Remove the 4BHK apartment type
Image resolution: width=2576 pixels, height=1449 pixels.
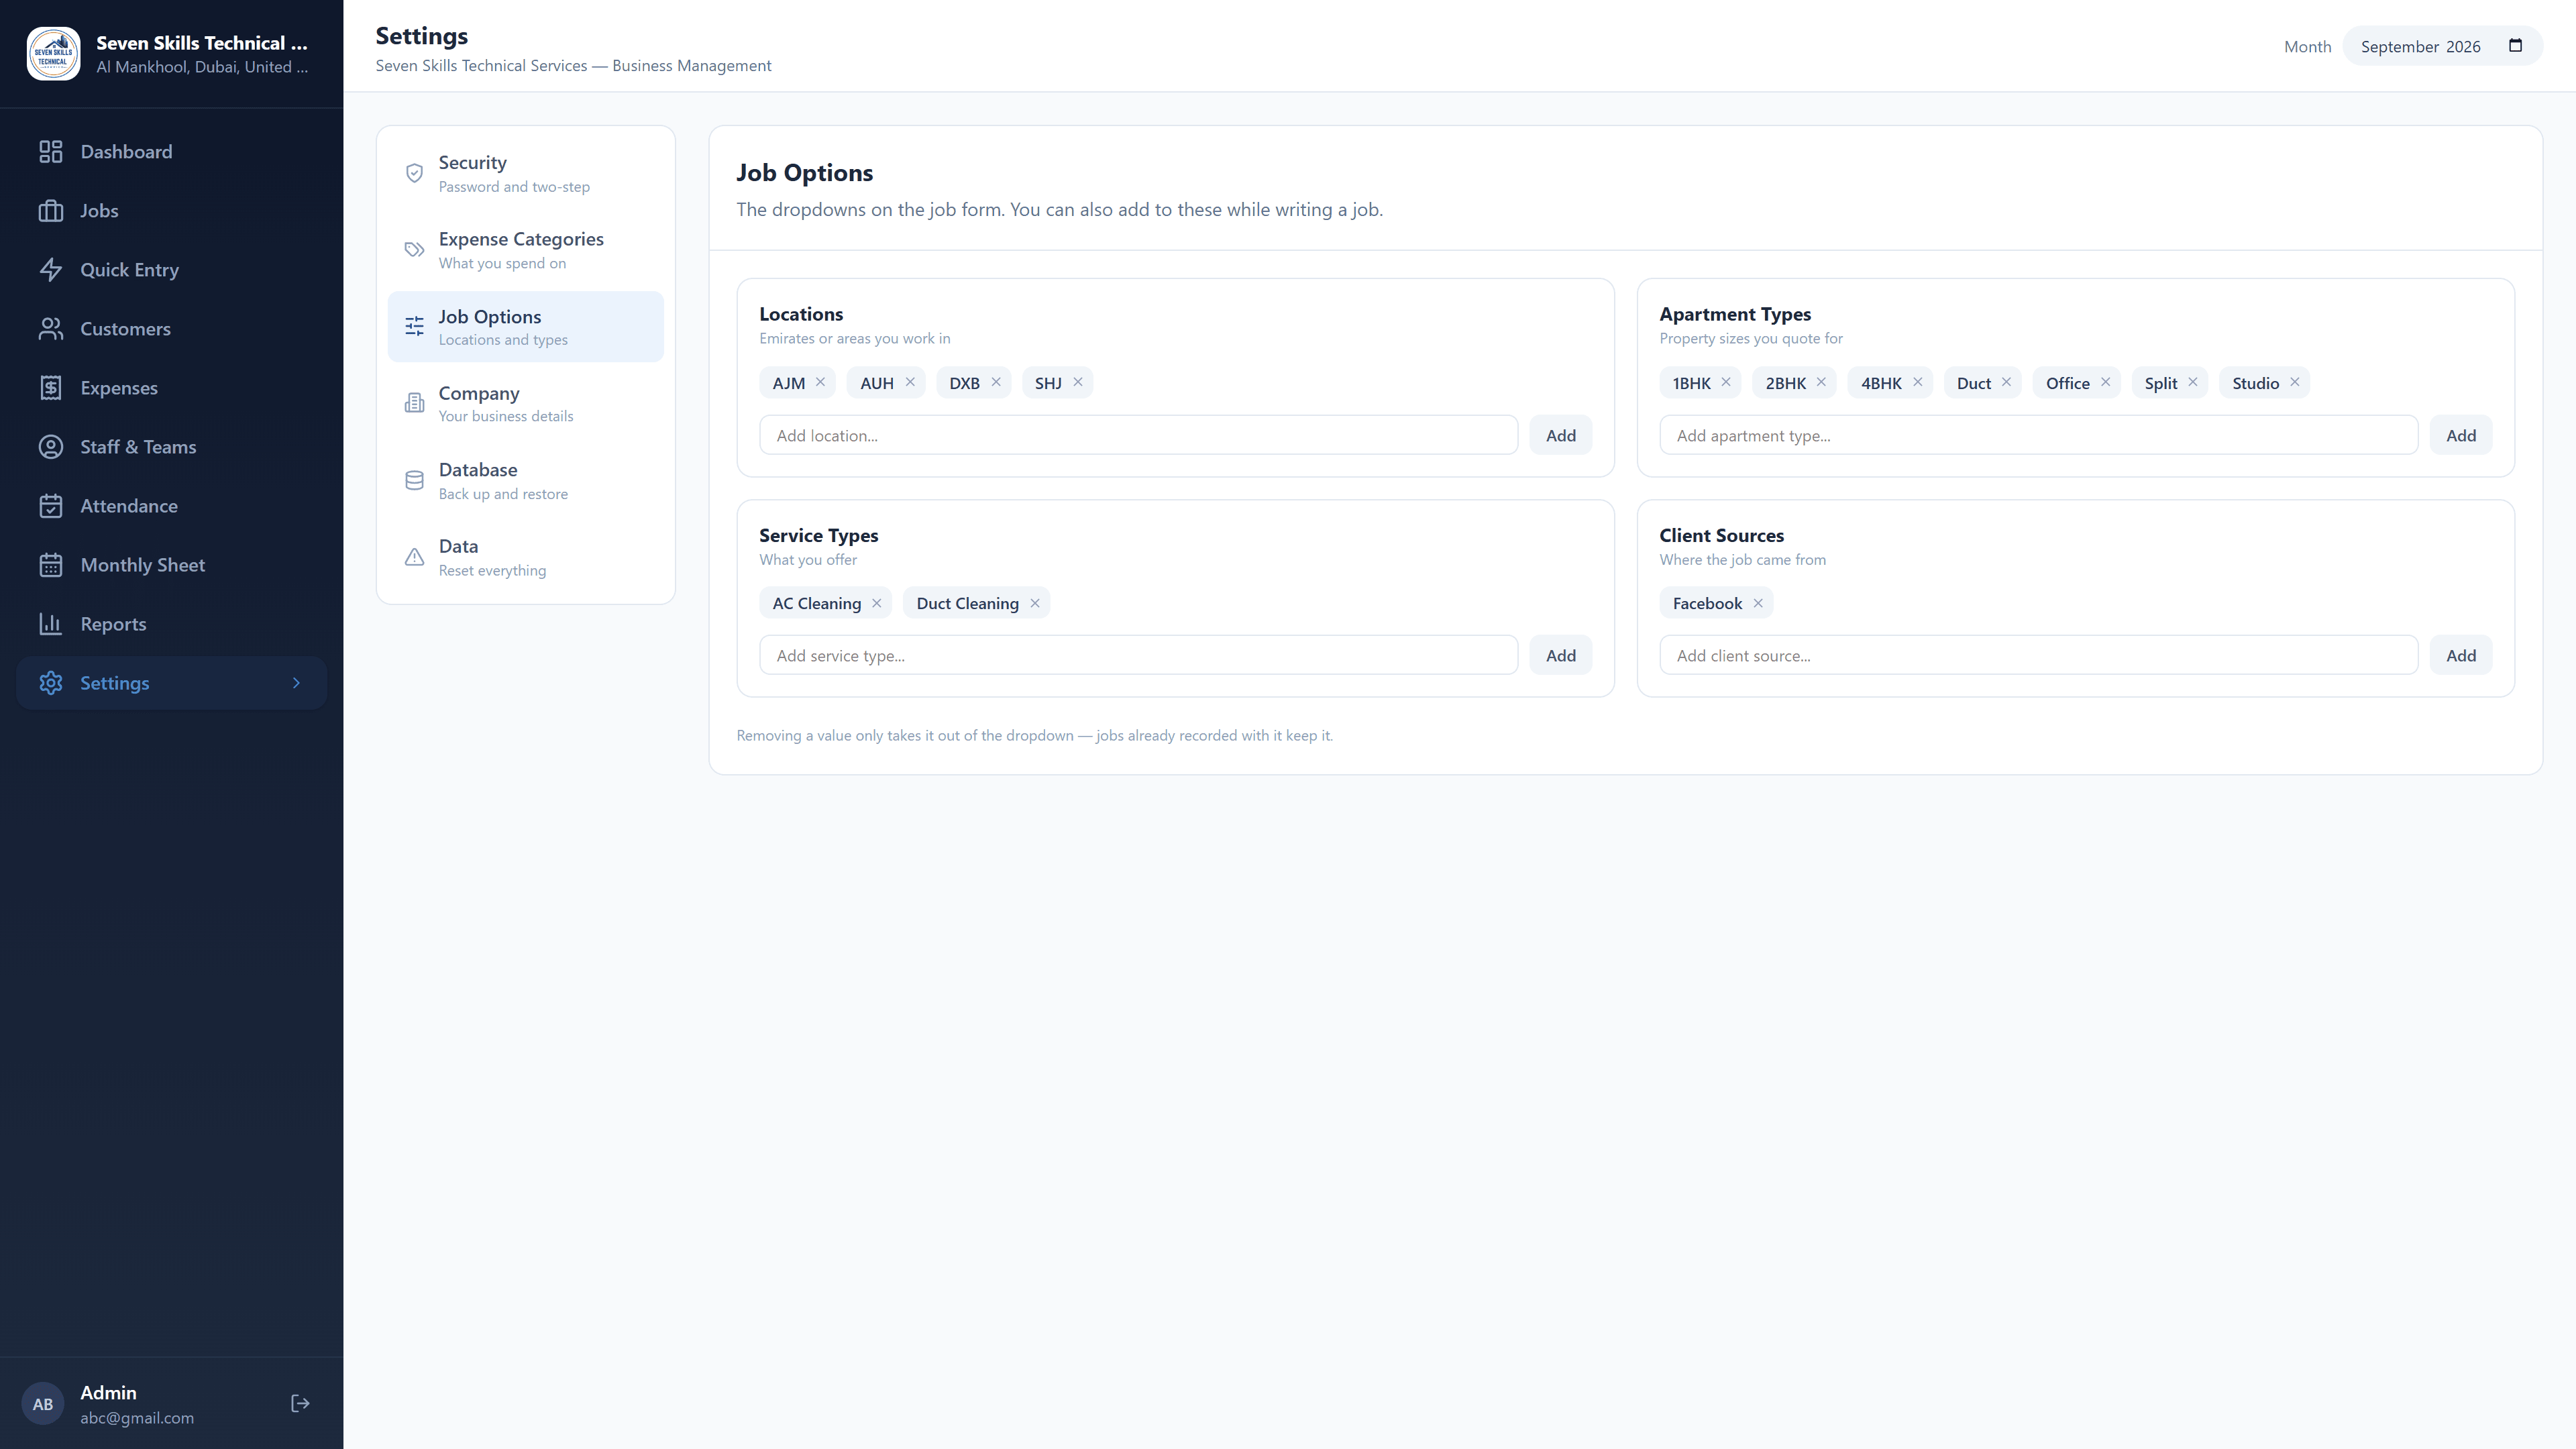1918,382
